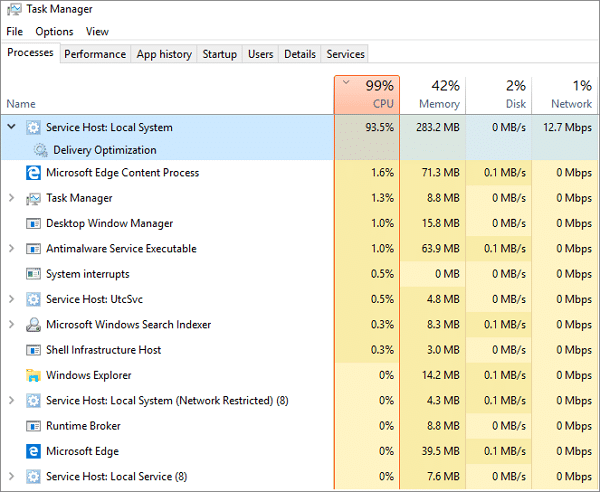The width and height of the screenshot is (600, 492).
Task: Sort by the Network column header
Action: [565, 95]
